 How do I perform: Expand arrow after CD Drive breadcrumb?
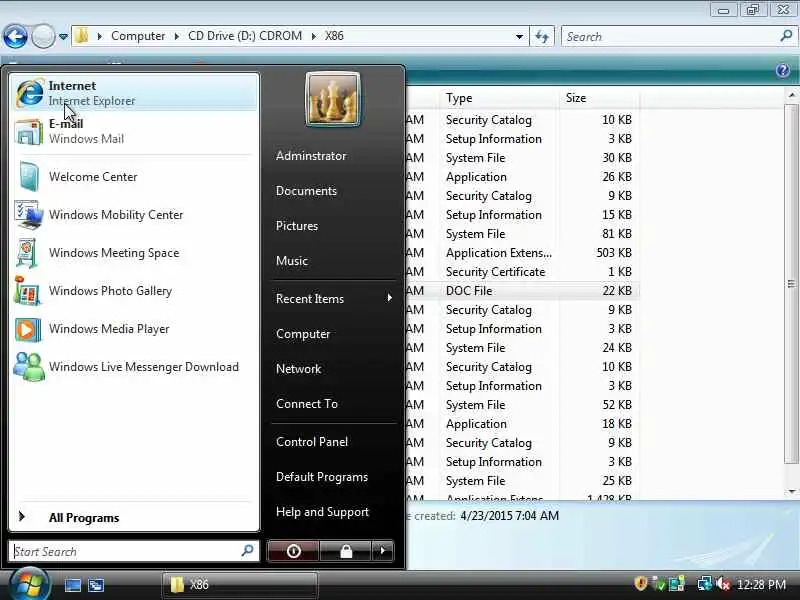point(313,36)
